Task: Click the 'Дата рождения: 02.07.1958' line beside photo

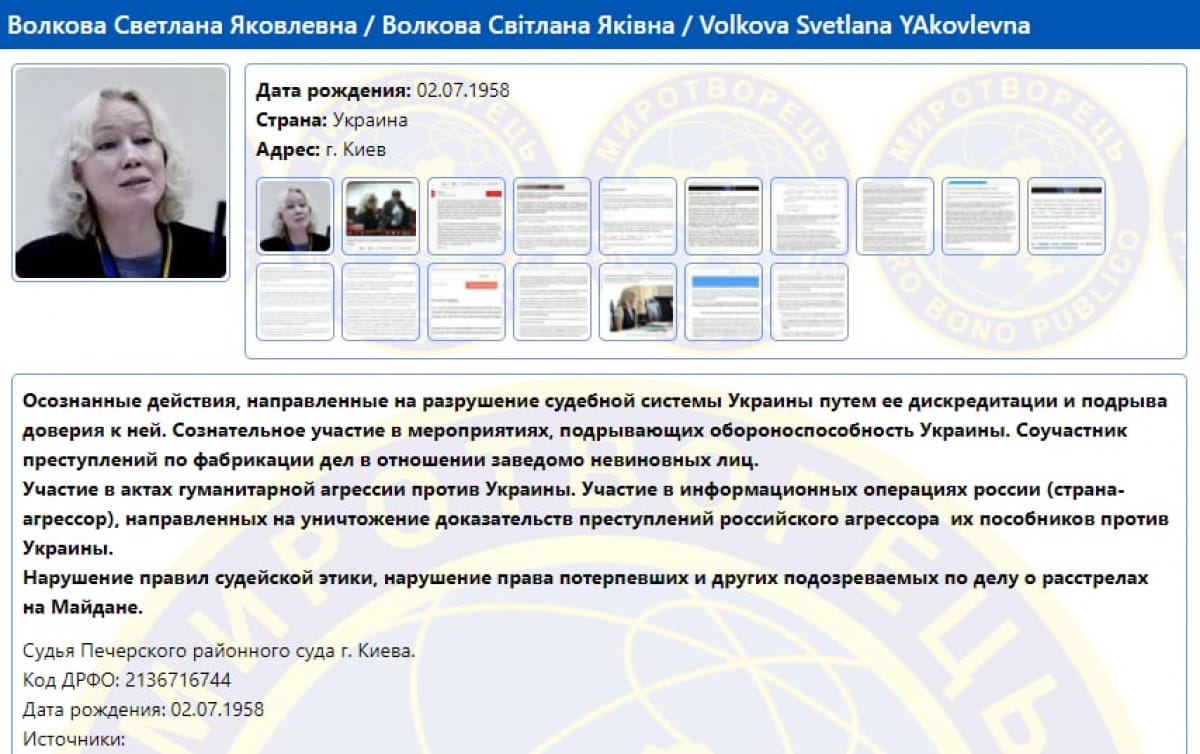Action: click(x=383, y=90)
